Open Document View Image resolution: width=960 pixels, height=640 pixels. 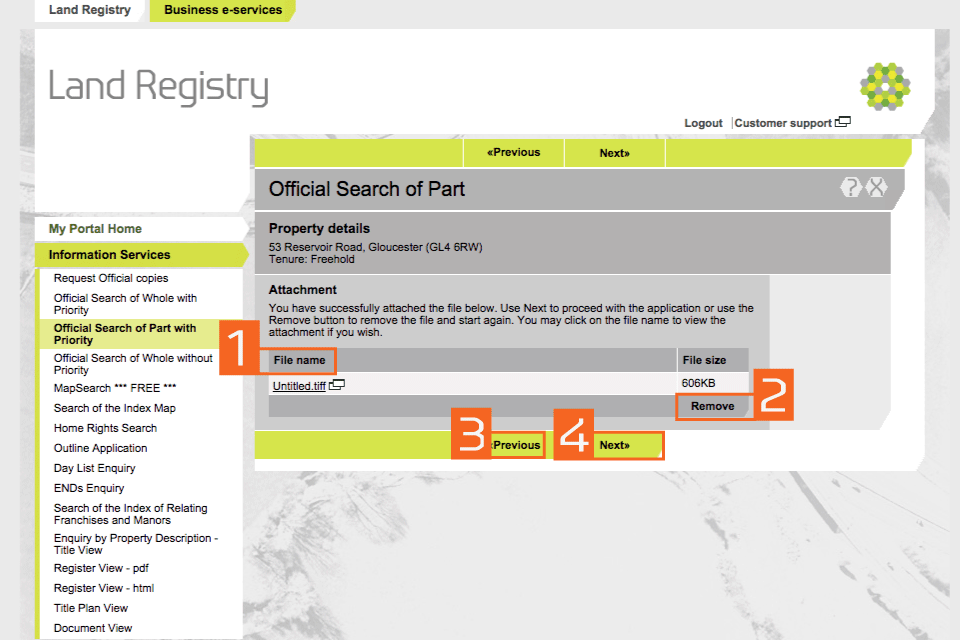tap(92, 628)
